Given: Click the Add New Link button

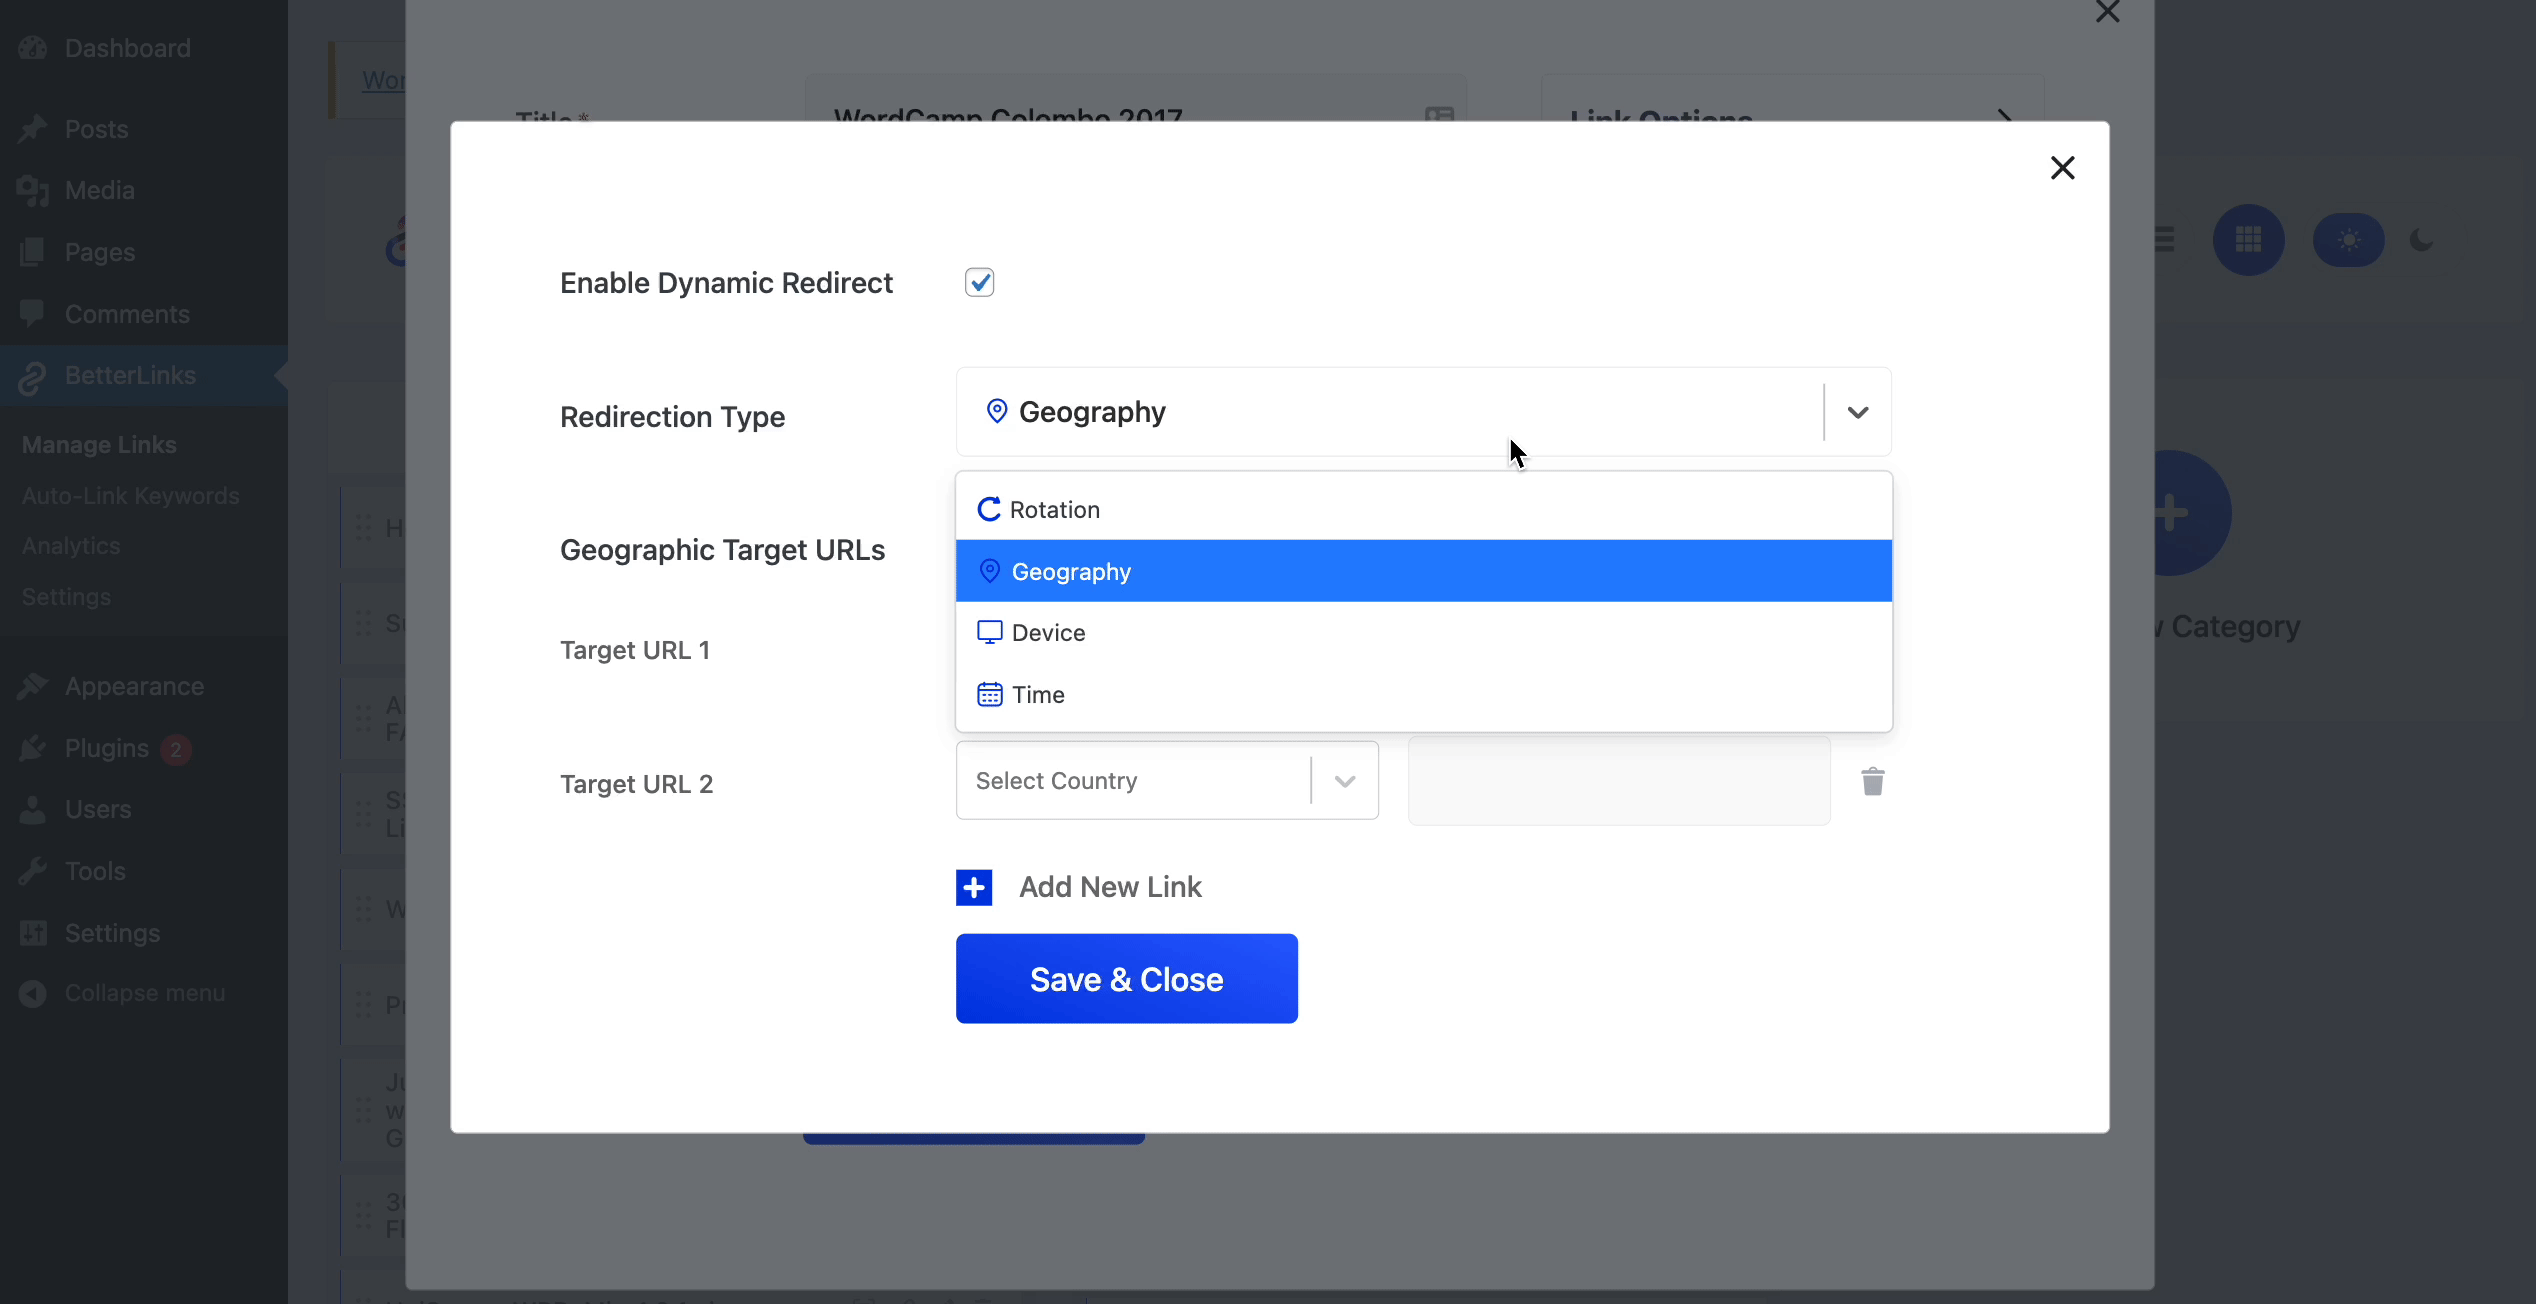Looking at the screenshot, I should (x=1081, y=887).
